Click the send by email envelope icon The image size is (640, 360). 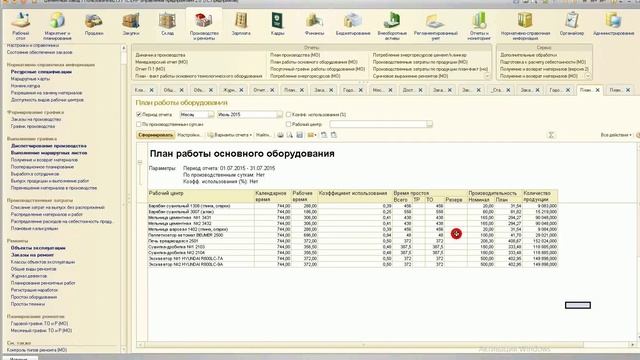pos(312,135)
